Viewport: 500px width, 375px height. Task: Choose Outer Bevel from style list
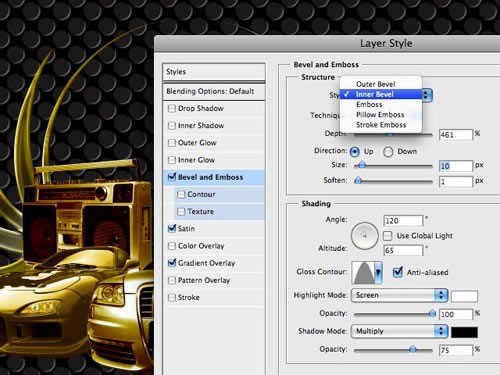[376, 84]
